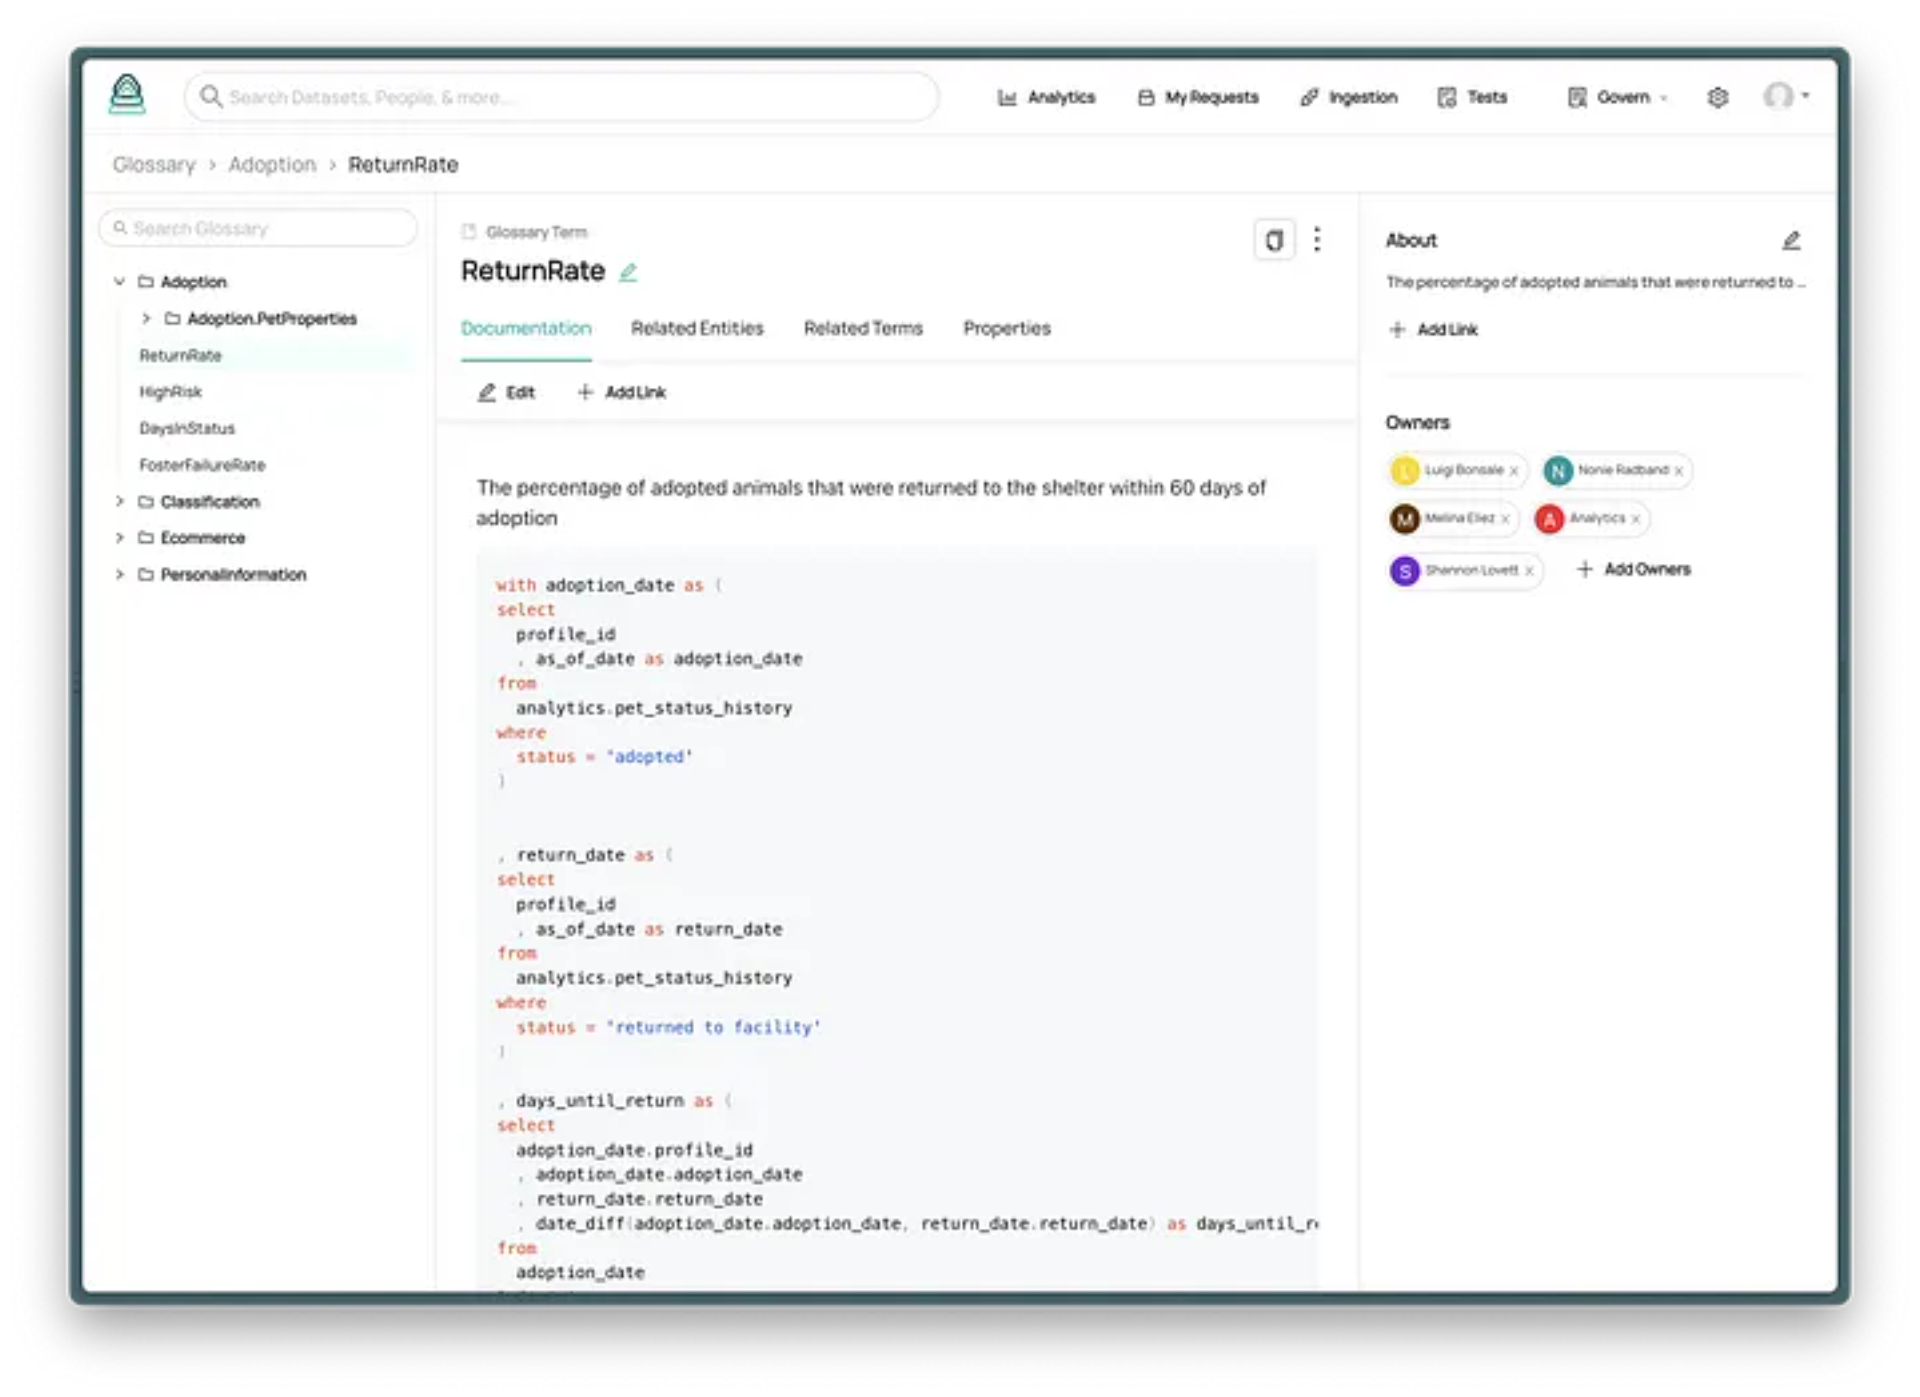Image resolution: width=1920 pixels, height=1397 pixels.
Task: Remove owner Melina Eliez
Action: pyautogui.click(x=1505, y=519)
